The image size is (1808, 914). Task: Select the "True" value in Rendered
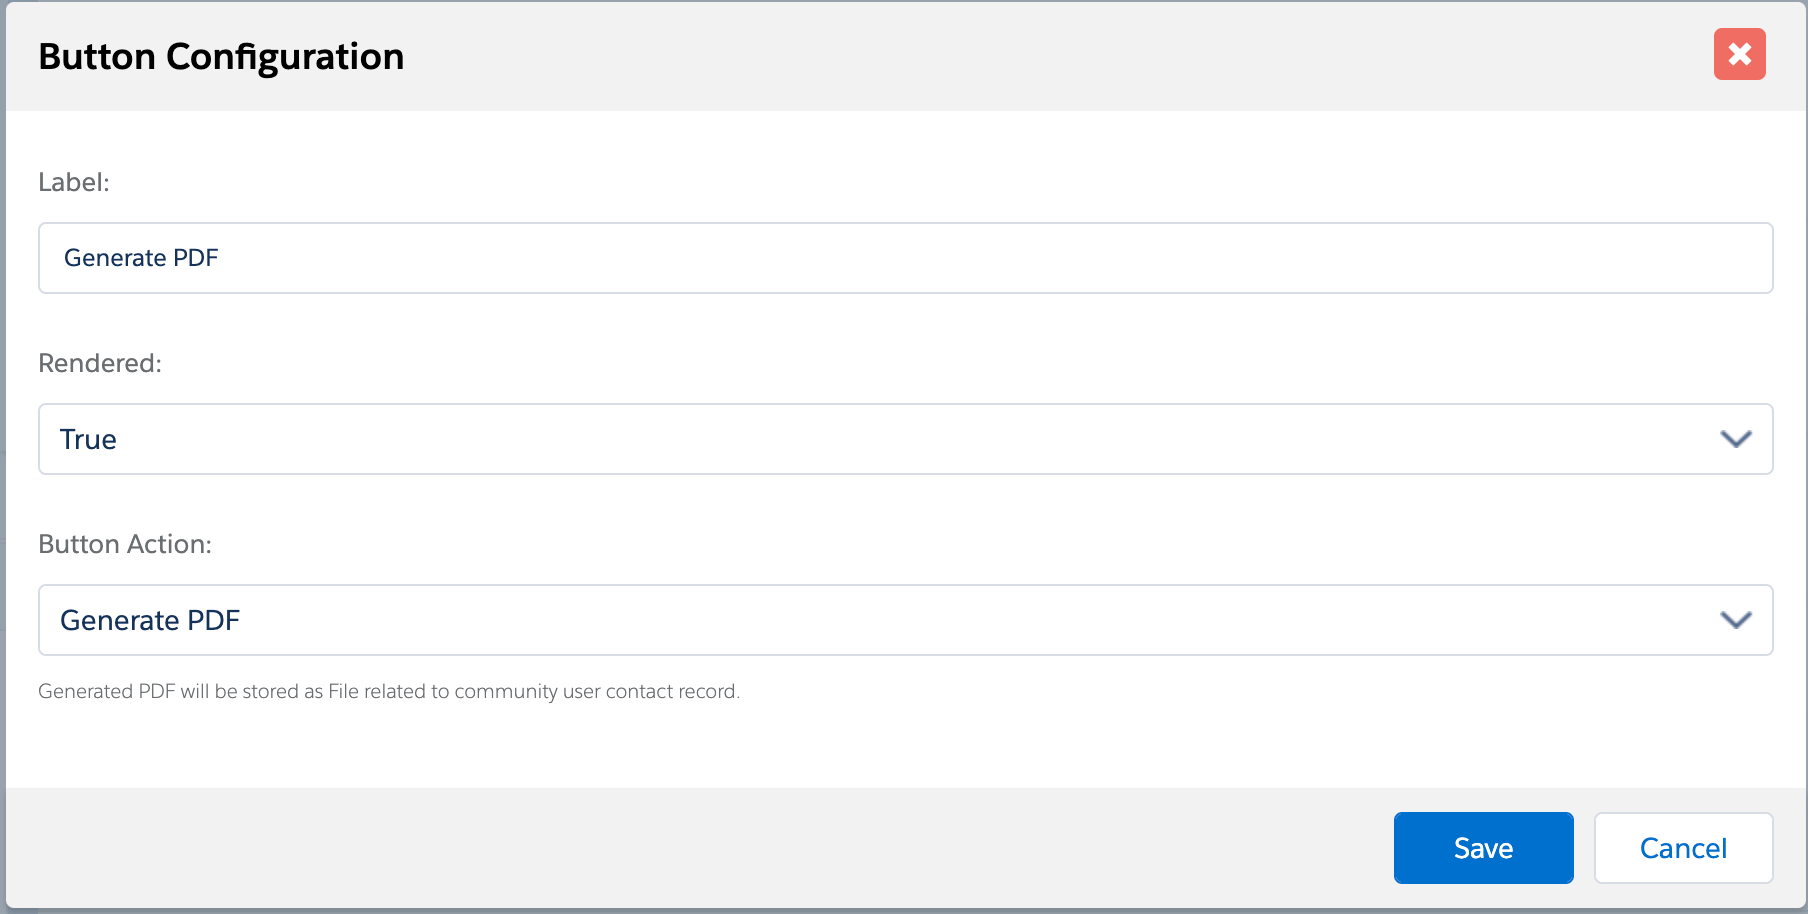(88, 439)
